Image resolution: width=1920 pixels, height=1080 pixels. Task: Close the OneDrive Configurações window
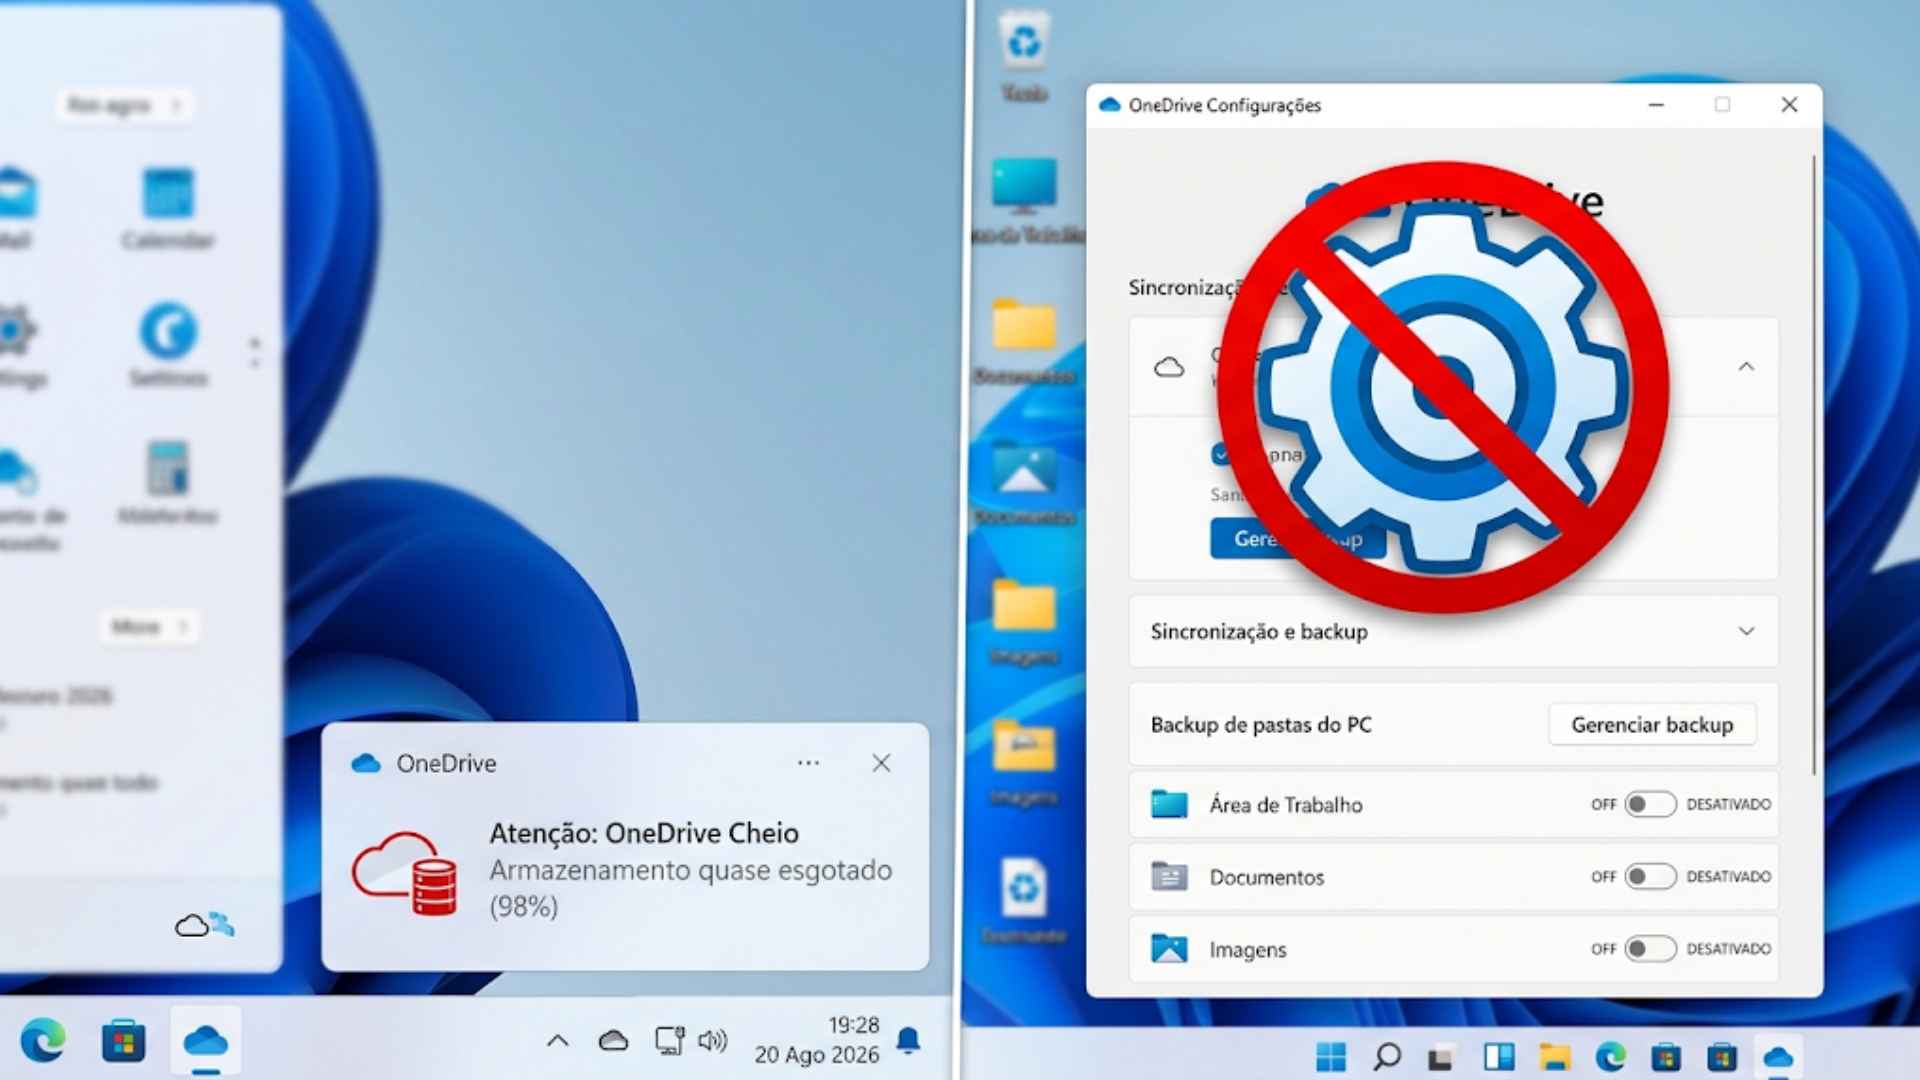point(1789,105)
